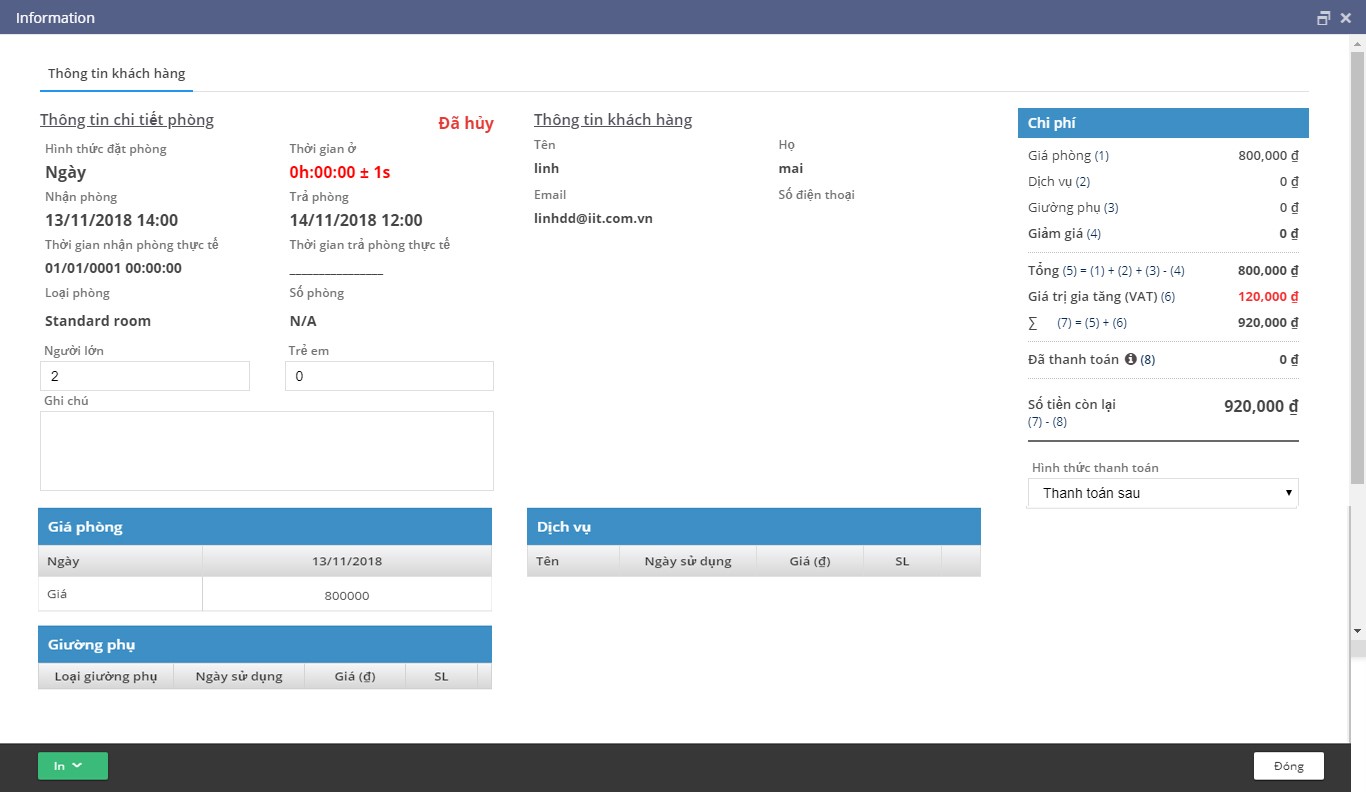Click the scrollbar down arrow
This screenshot has width=1366, height=792.
[x=1358, y=630]
